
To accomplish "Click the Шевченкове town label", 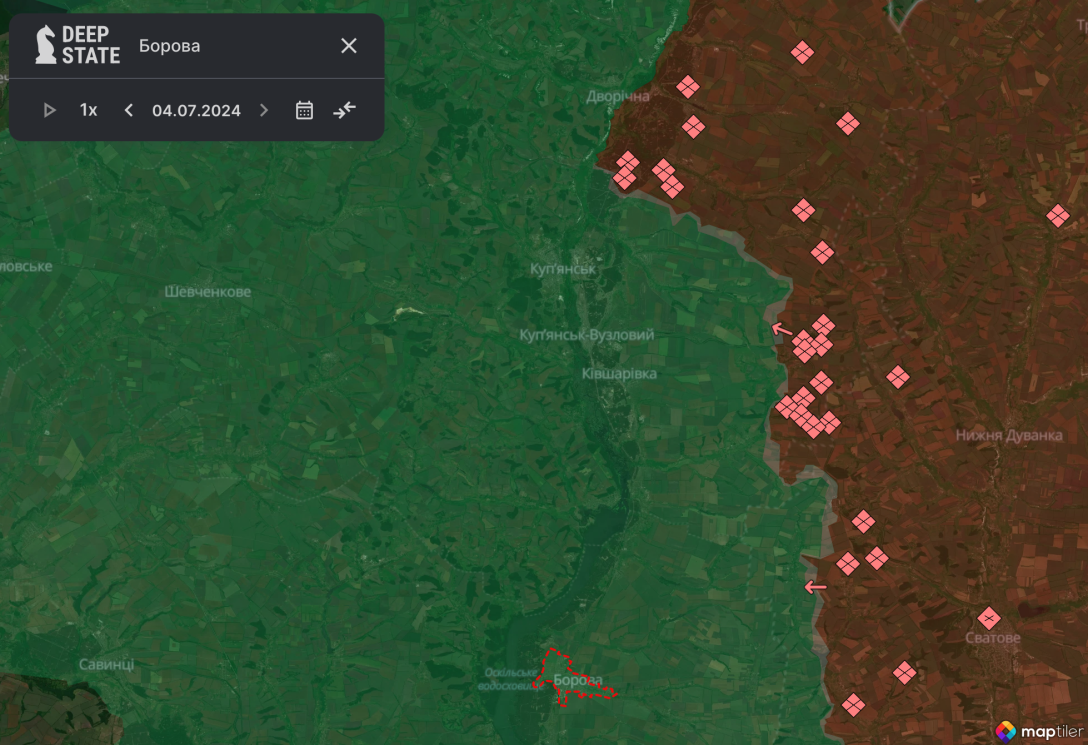I will click(208, 292).
